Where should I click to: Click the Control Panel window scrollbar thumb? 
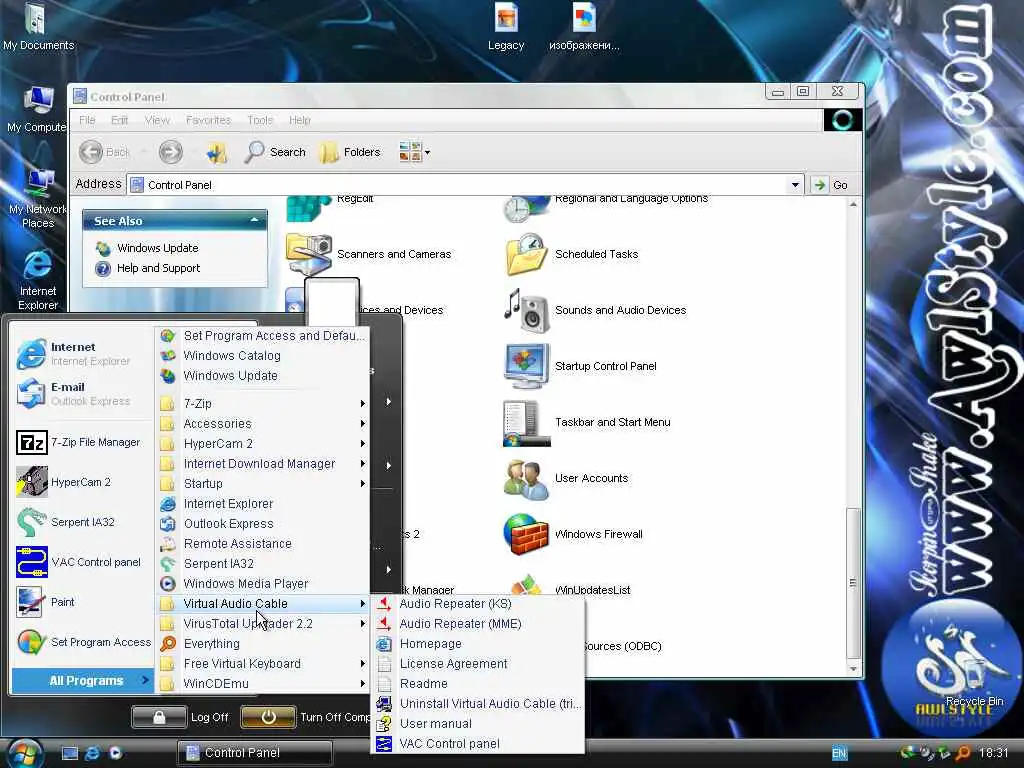pyautogui.click(x=853, y=582)
